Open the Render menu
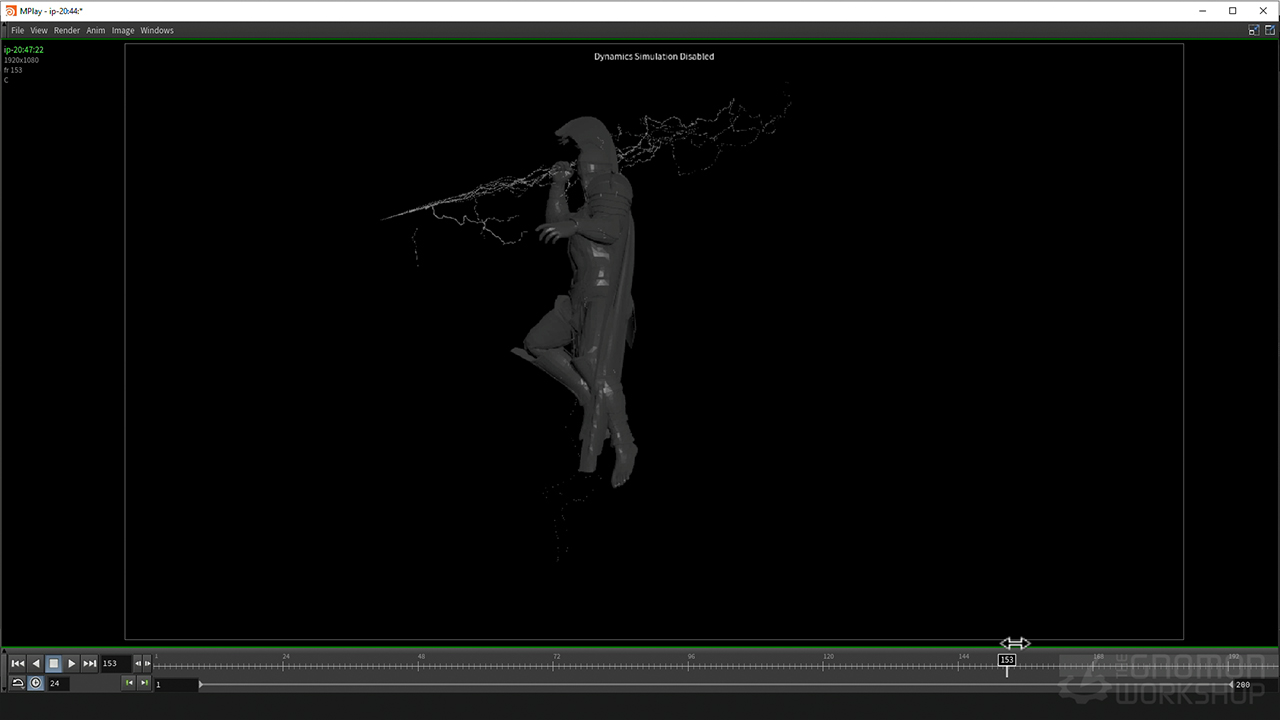The image size is (1280, 720). point(67,30)
